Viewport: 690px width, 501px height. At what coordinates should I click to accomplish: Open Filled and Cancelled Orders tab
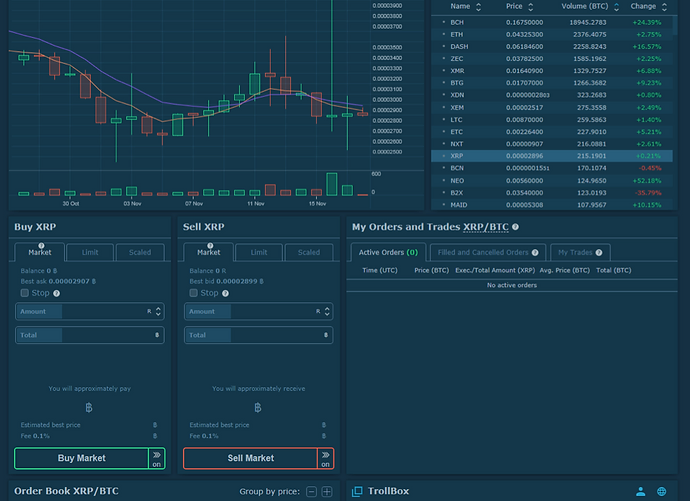488,252
